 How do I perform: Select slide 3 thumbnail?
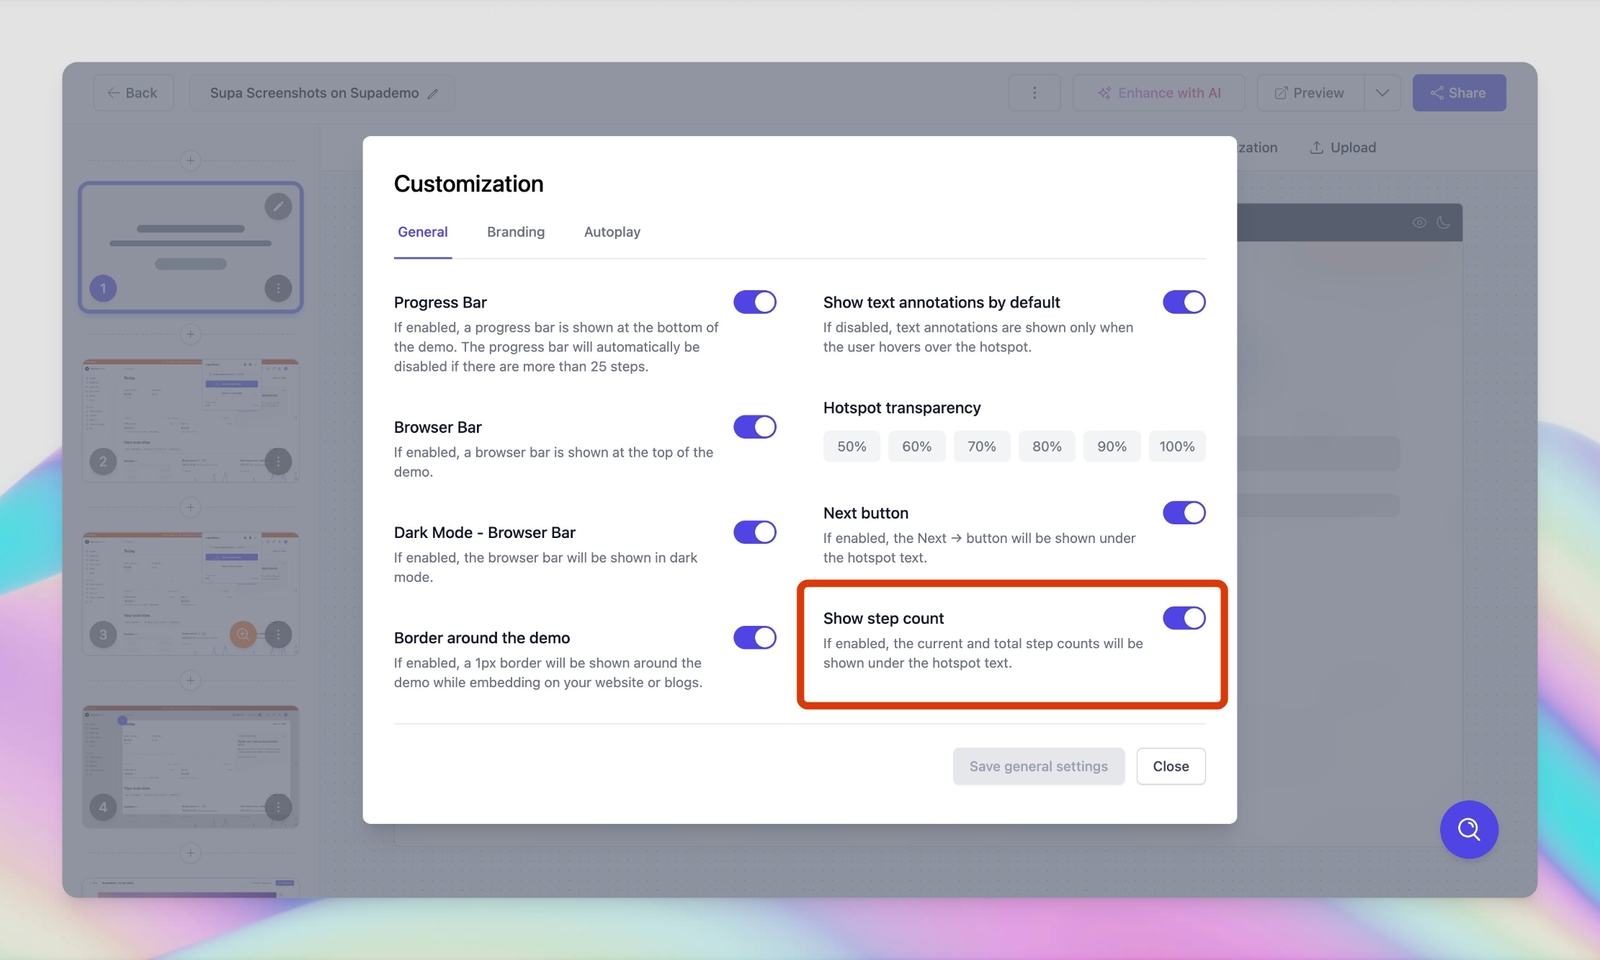click(x=190, y=593)
